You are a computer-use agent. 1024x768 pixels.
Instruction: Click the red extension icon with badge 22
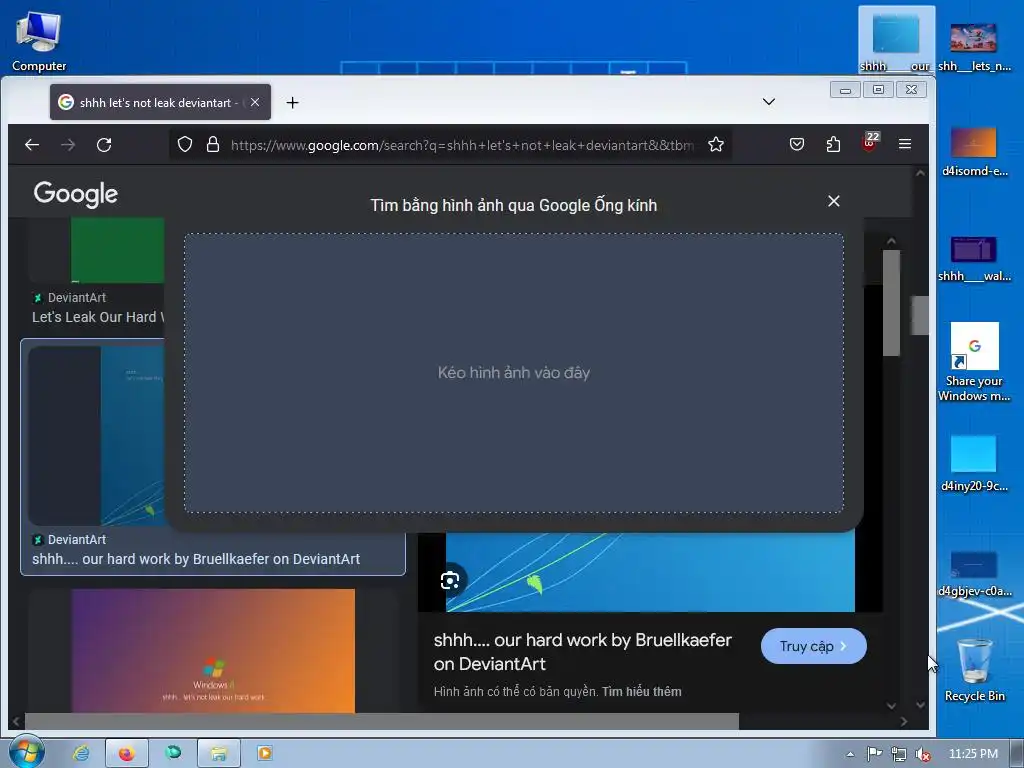pyautogui.click(x=870, y=142)
